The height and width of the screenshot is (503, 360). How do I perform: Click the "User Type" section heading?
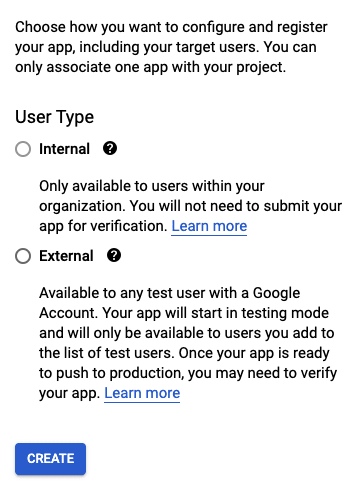[x=55, y=117]
